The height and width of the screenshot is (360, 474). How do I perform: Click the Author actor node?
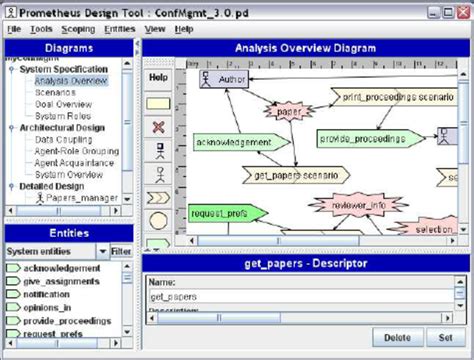[224, 79]
